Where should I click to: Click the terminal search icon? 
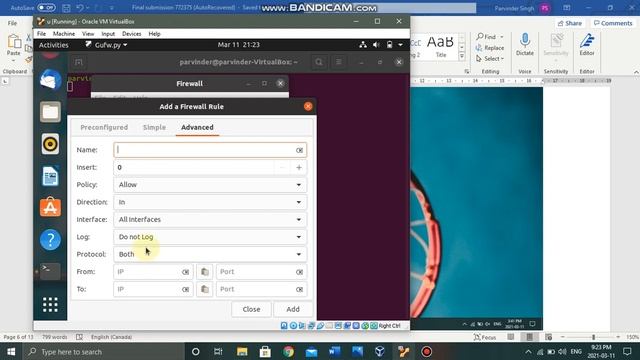tap(319, 62)
